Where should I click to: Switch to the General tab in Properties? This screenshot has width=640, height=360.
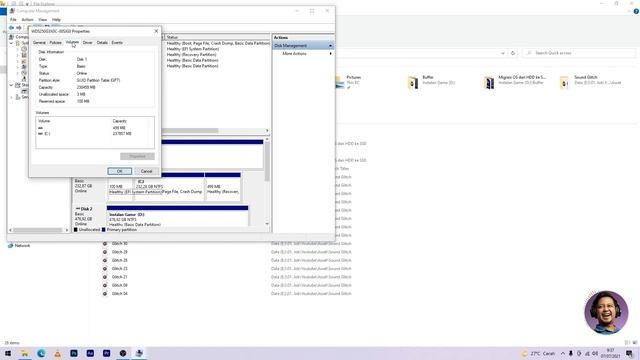click(39, 42)
